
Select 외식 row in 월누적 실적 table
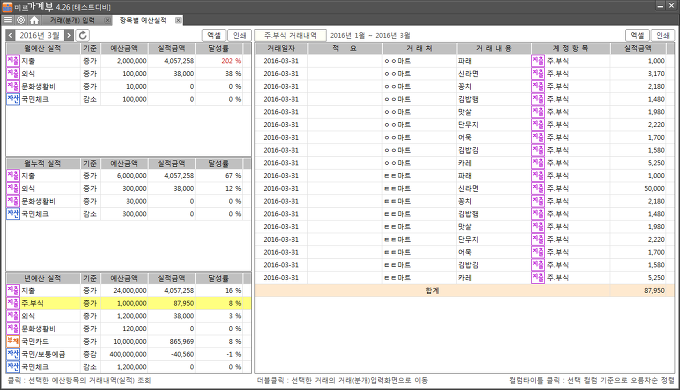[128, 189]
